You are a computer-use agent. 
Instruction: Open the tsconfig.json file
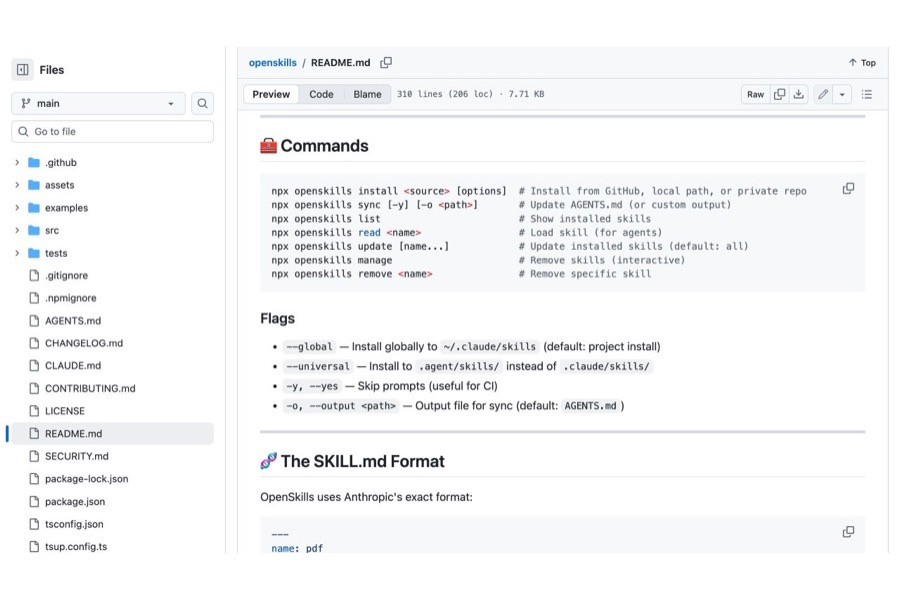point(74,524)
